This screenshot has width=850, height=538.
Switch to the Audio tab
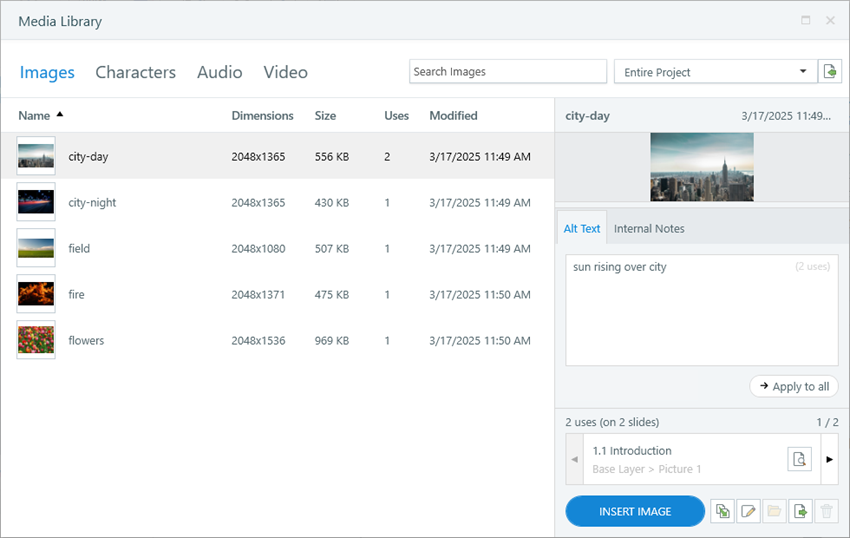[x=219, y=72]
